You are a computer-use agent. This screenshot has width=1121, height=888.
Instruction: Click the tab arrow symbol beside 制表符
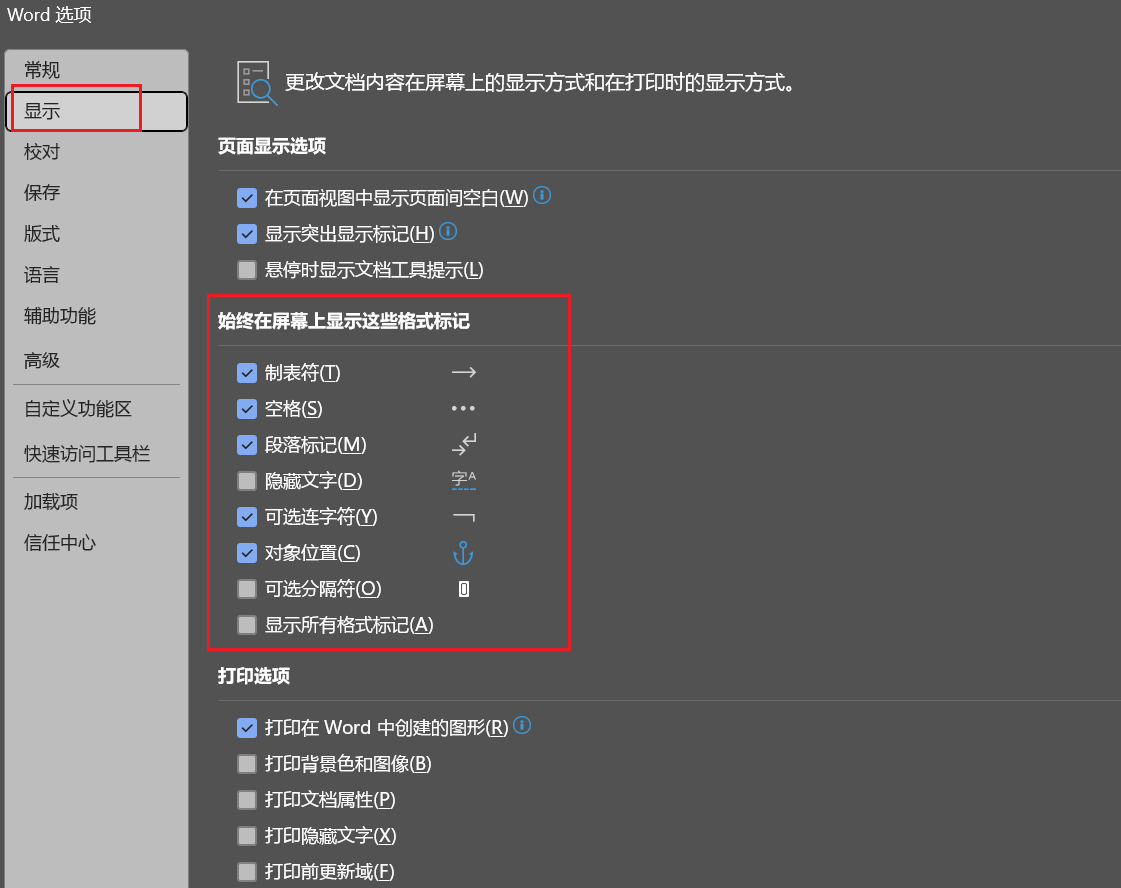point(463,373)
